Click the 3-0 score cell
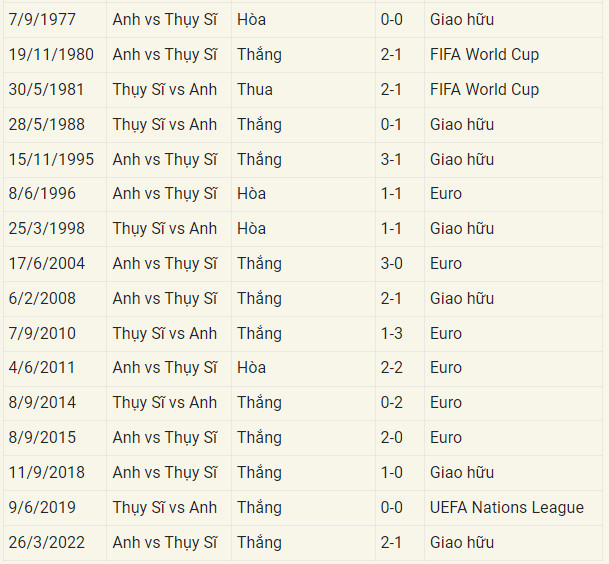The width and height of the screenshot is (609, 564). 393,263
